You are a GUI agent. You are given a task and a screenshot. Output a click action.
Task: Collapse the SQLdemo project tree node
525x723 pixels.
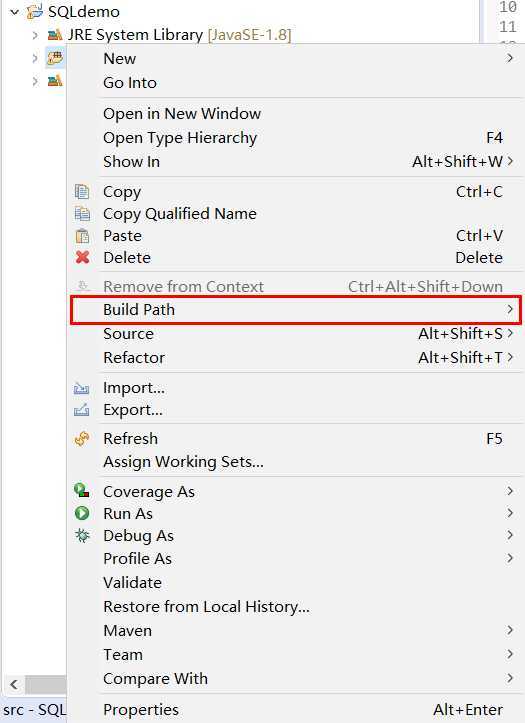pos(15,12)
